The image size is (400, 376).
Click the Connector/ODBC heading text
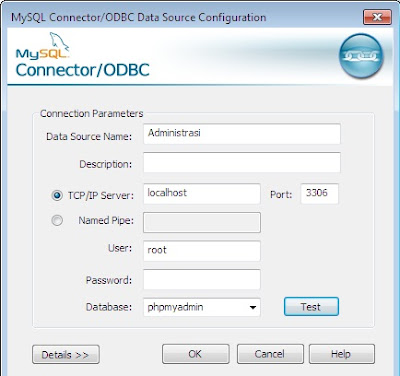82,70
